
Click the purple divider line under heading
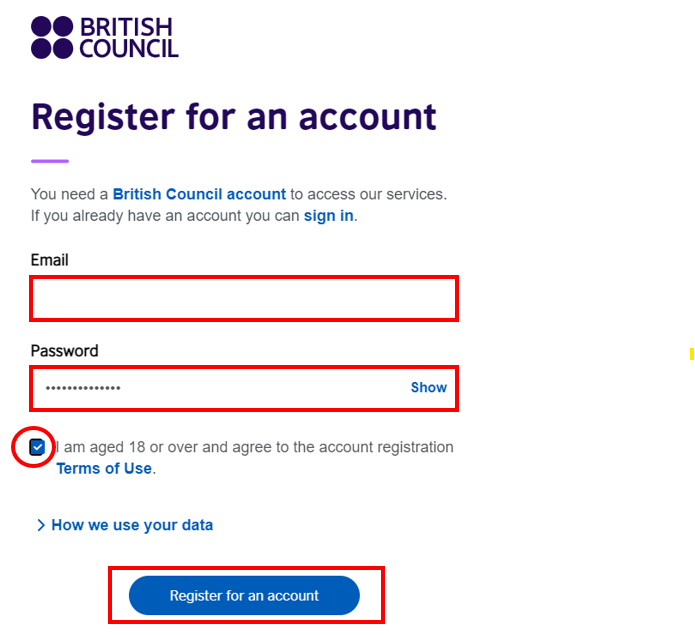click(50, 161)
